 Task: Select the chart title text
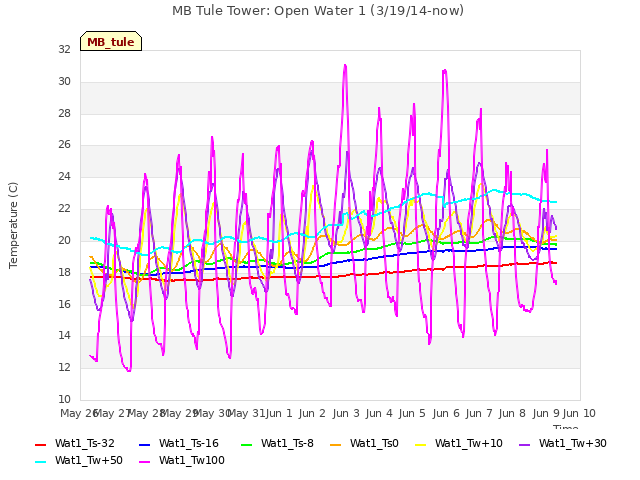coord(318,10)
